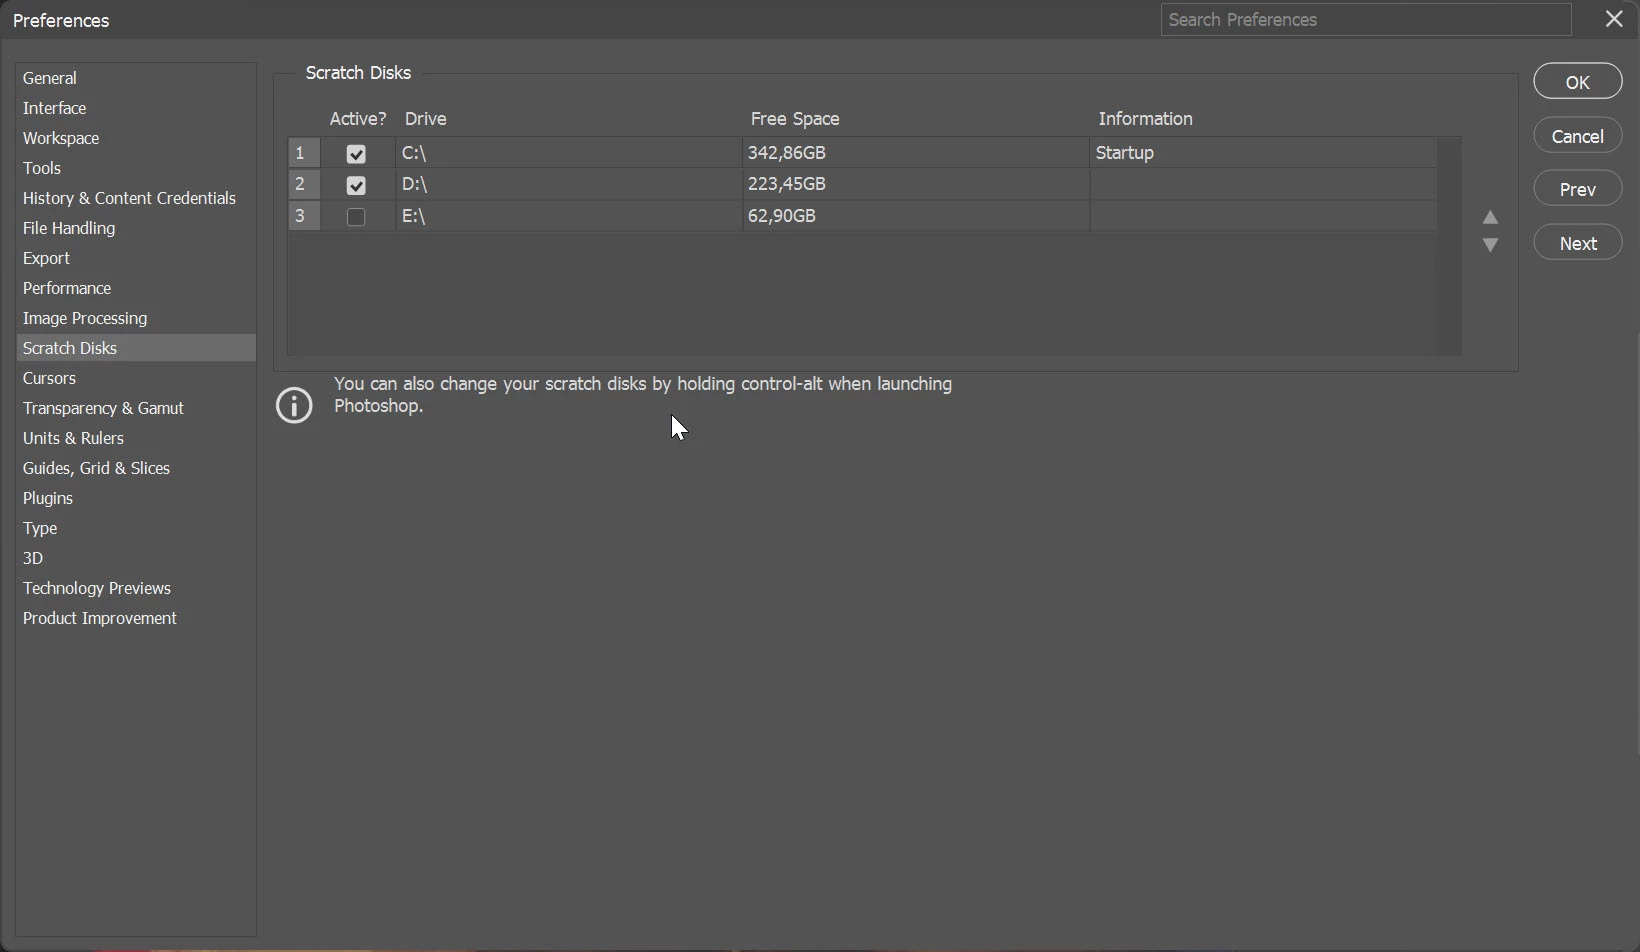Screen dimensions: 1640x952
Task: Click the C:\ drive name cell
Action: 568,153
